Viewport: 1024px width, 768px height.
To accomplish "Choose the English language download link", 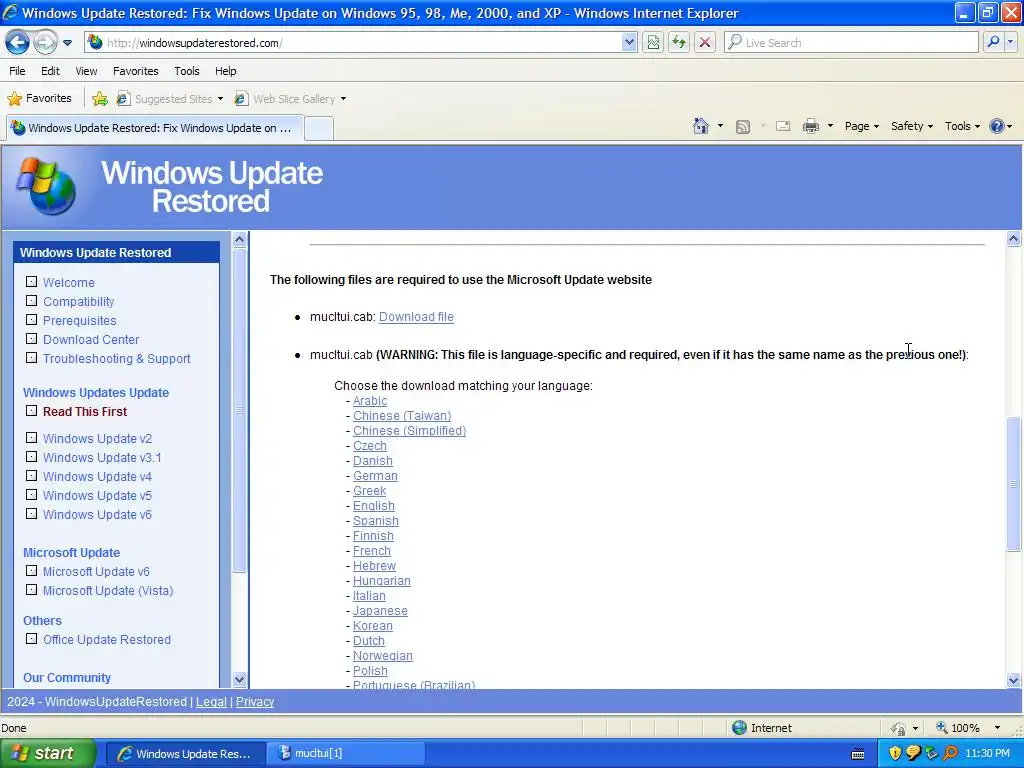I will point(374,506).
